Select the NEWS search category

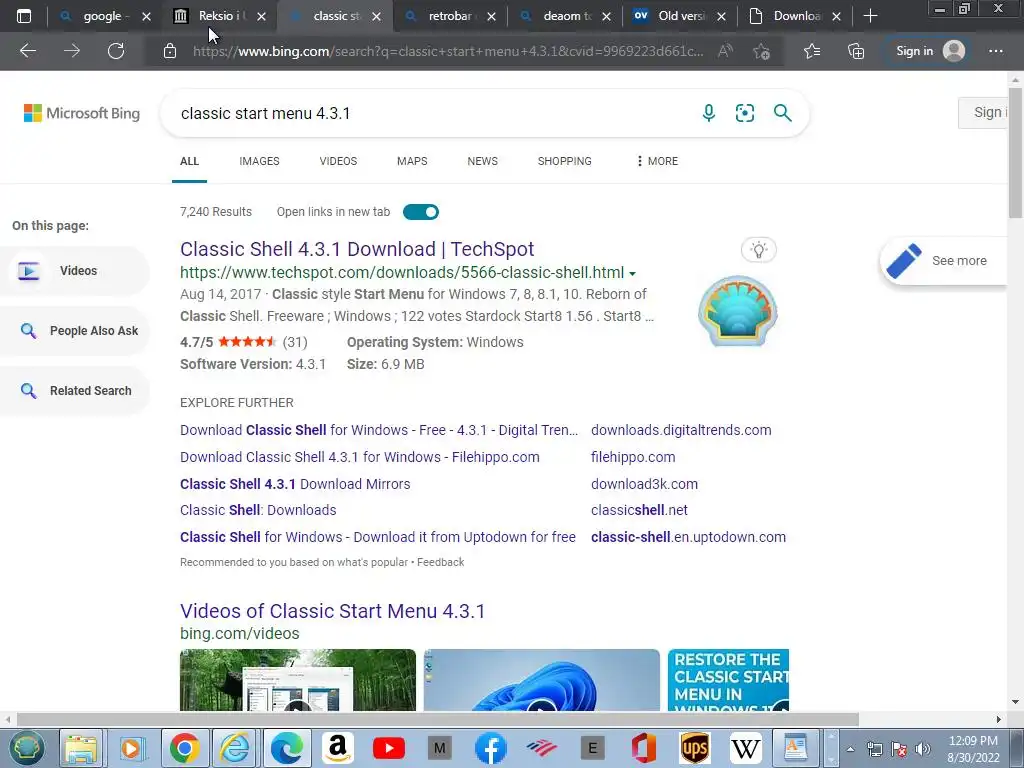click(483, 161)
